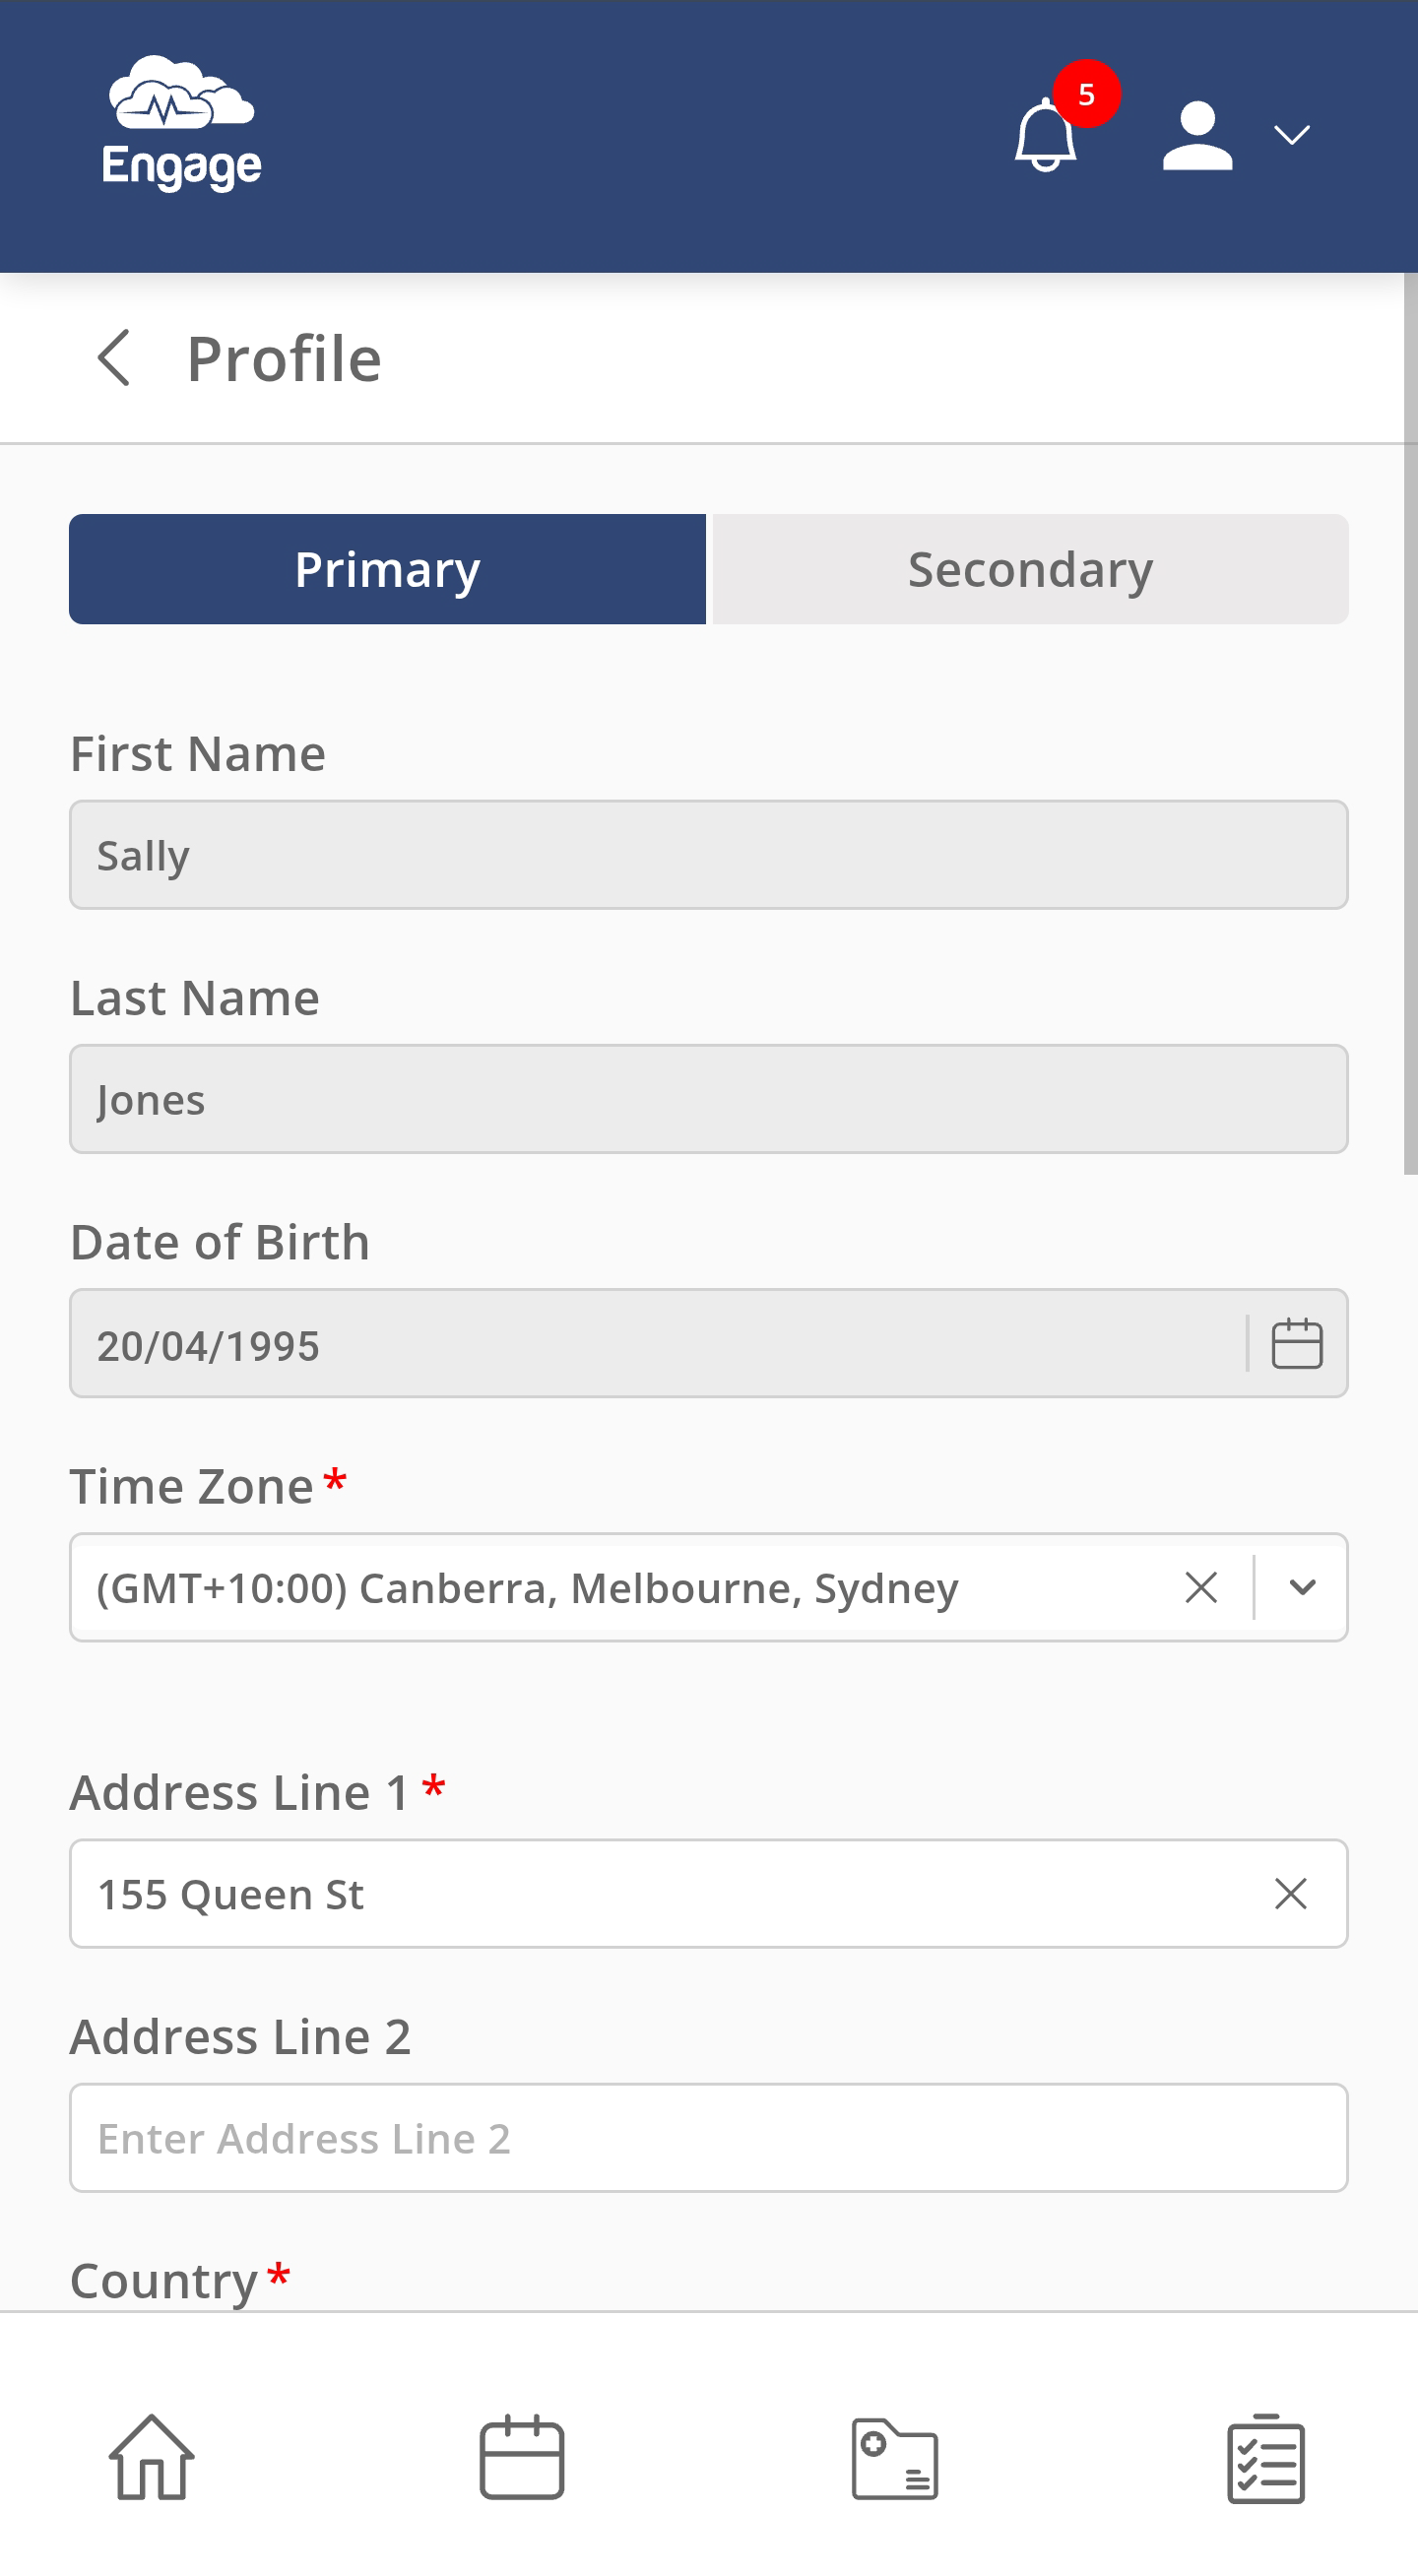
Task: Click the red notification count badge
Action: 1086,95
